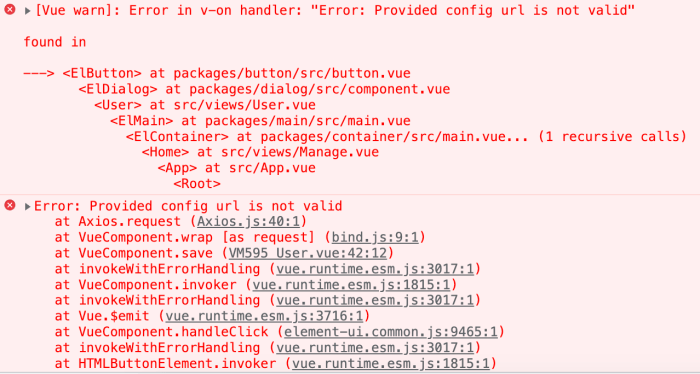Expand the Vue warn message disclosure triangle
The height and width of the screenshot is (374, 700).
click(x=28, y=11)
